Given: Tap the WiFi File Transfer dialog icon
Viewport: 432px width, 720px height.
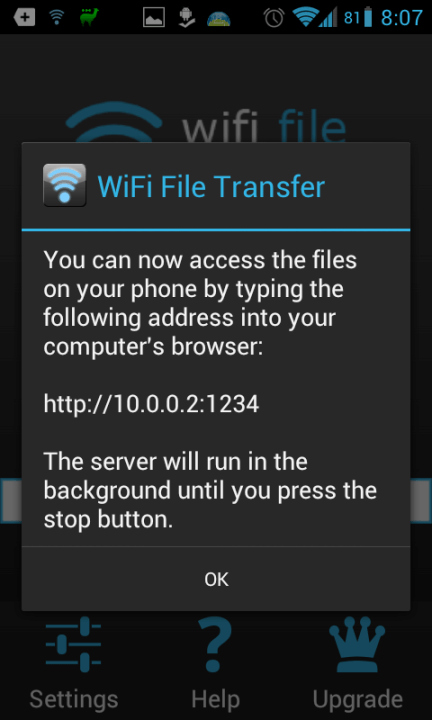Looking at the screenshot, I should (x=65, y=185).
